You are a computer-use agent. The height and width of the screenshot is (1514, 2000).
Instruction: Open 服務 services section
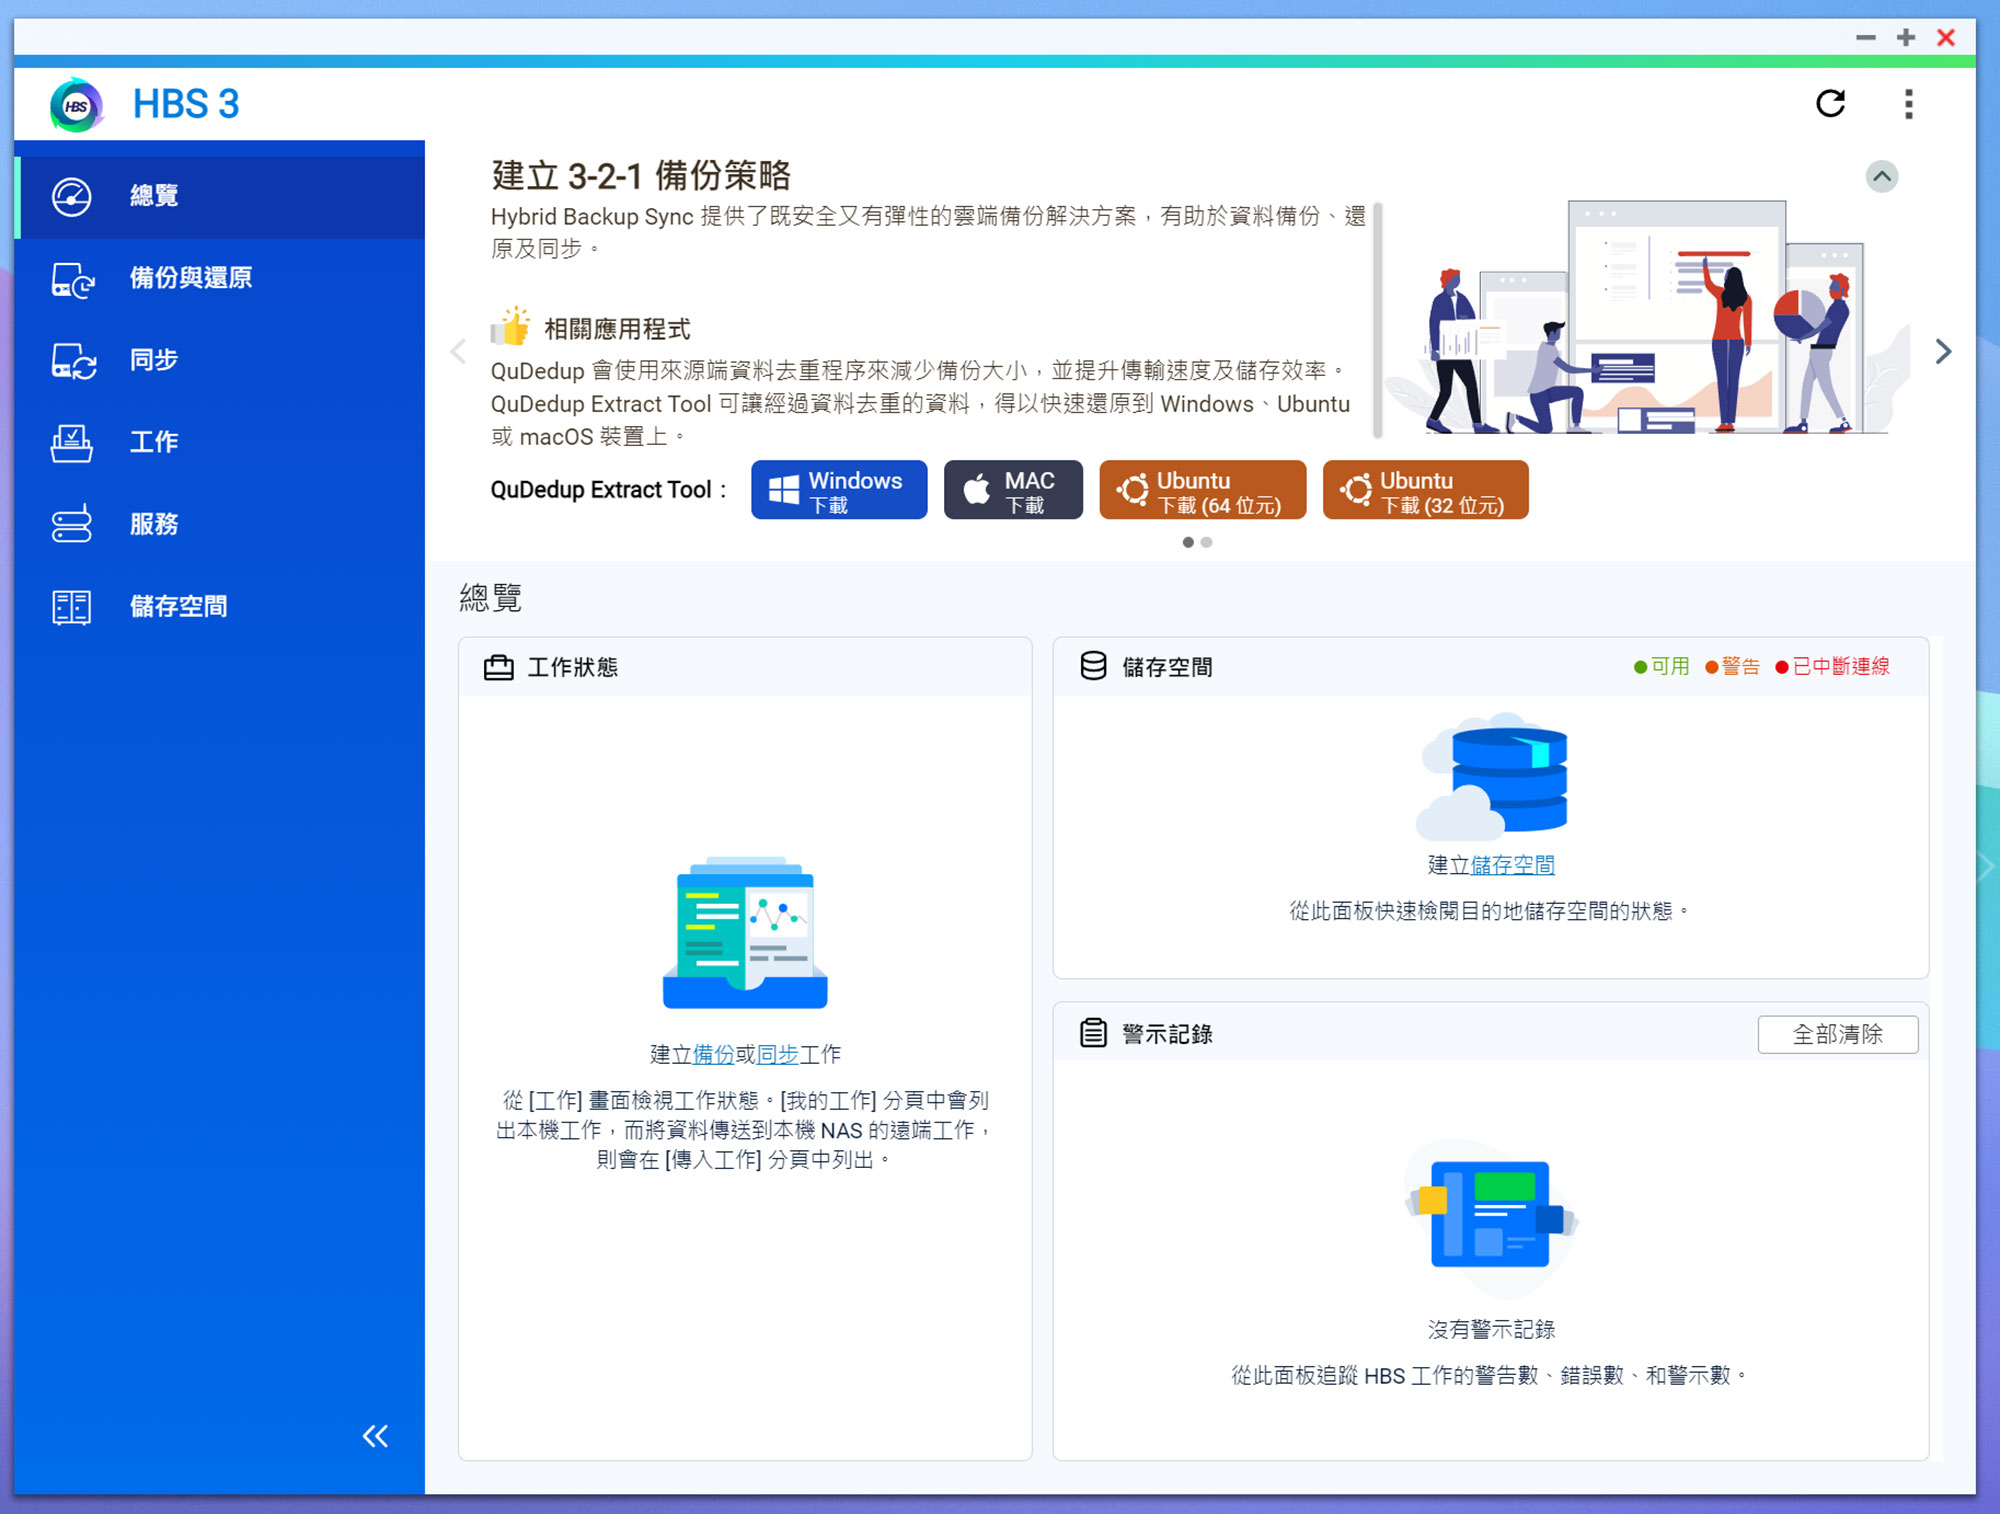(x=220, y=524)
